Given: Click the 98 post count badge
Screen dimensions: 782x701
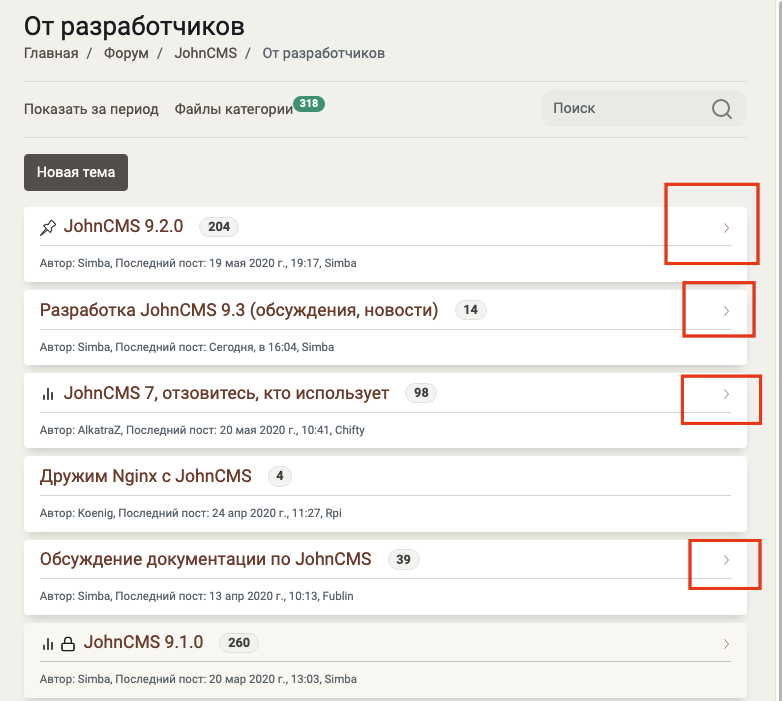Looking at the screenshot, I should pyautogui.click(x=421, y=393).
